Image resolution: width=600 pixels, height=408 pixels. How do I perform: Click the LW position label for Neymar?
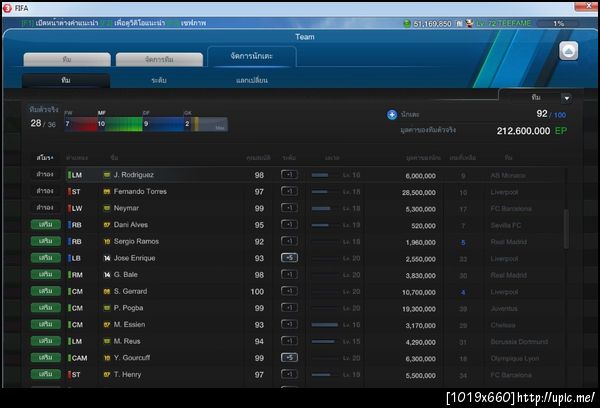77,209
